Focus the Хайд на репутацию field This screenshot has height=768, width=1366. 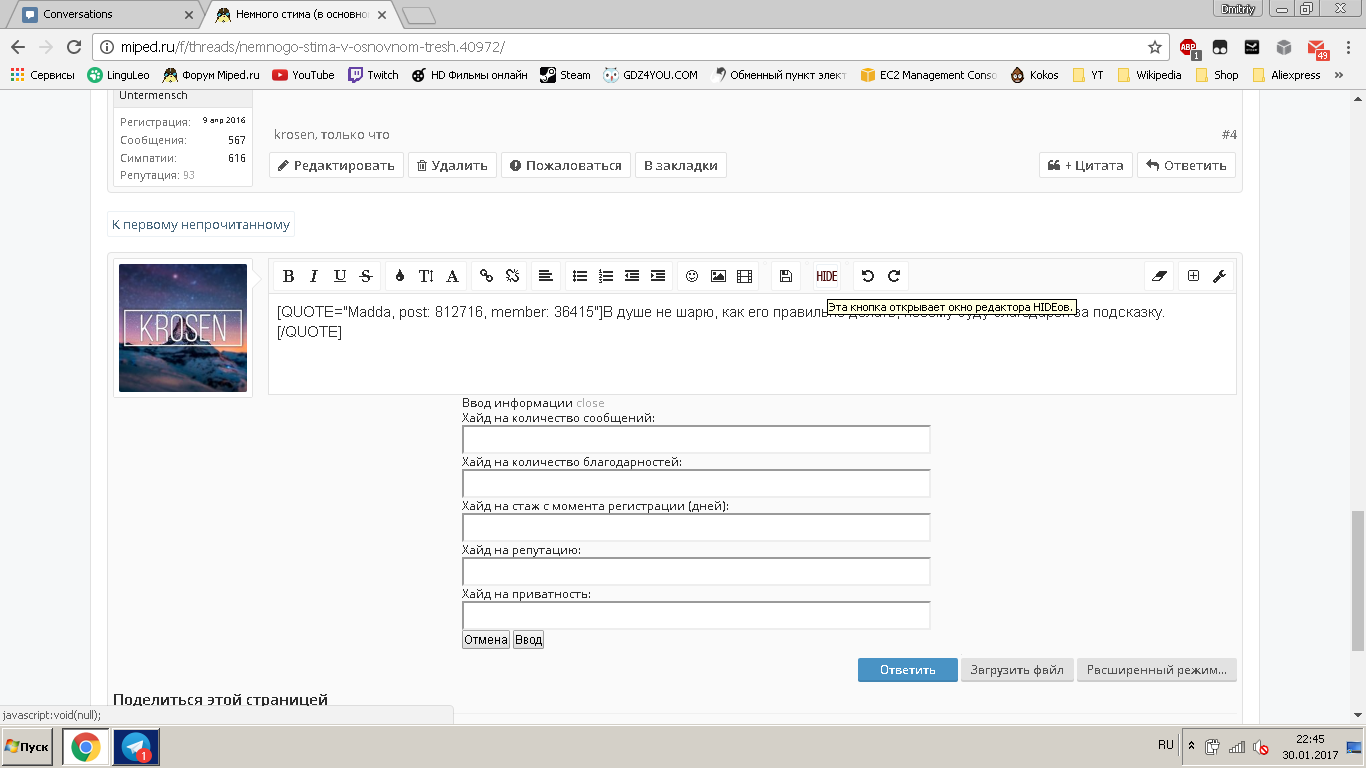(x=696, y=572)
